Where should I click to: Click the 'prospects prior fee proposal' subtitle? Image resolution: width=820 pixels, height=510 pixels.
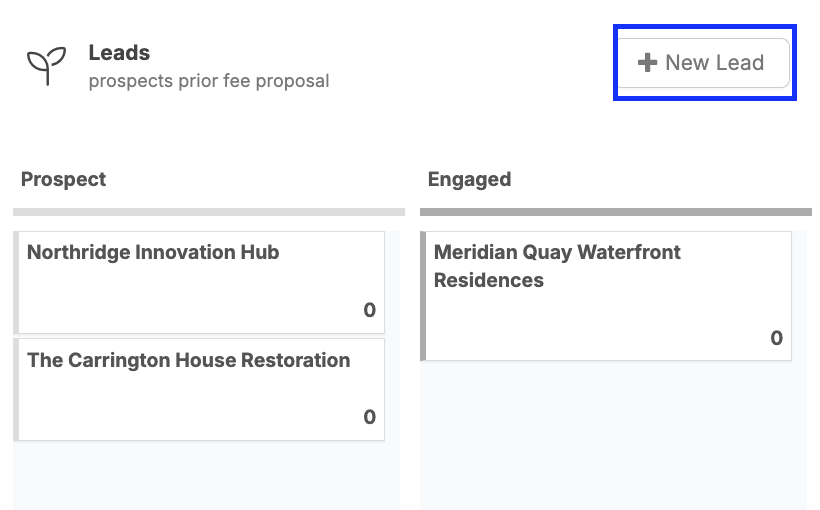[209, 81]
